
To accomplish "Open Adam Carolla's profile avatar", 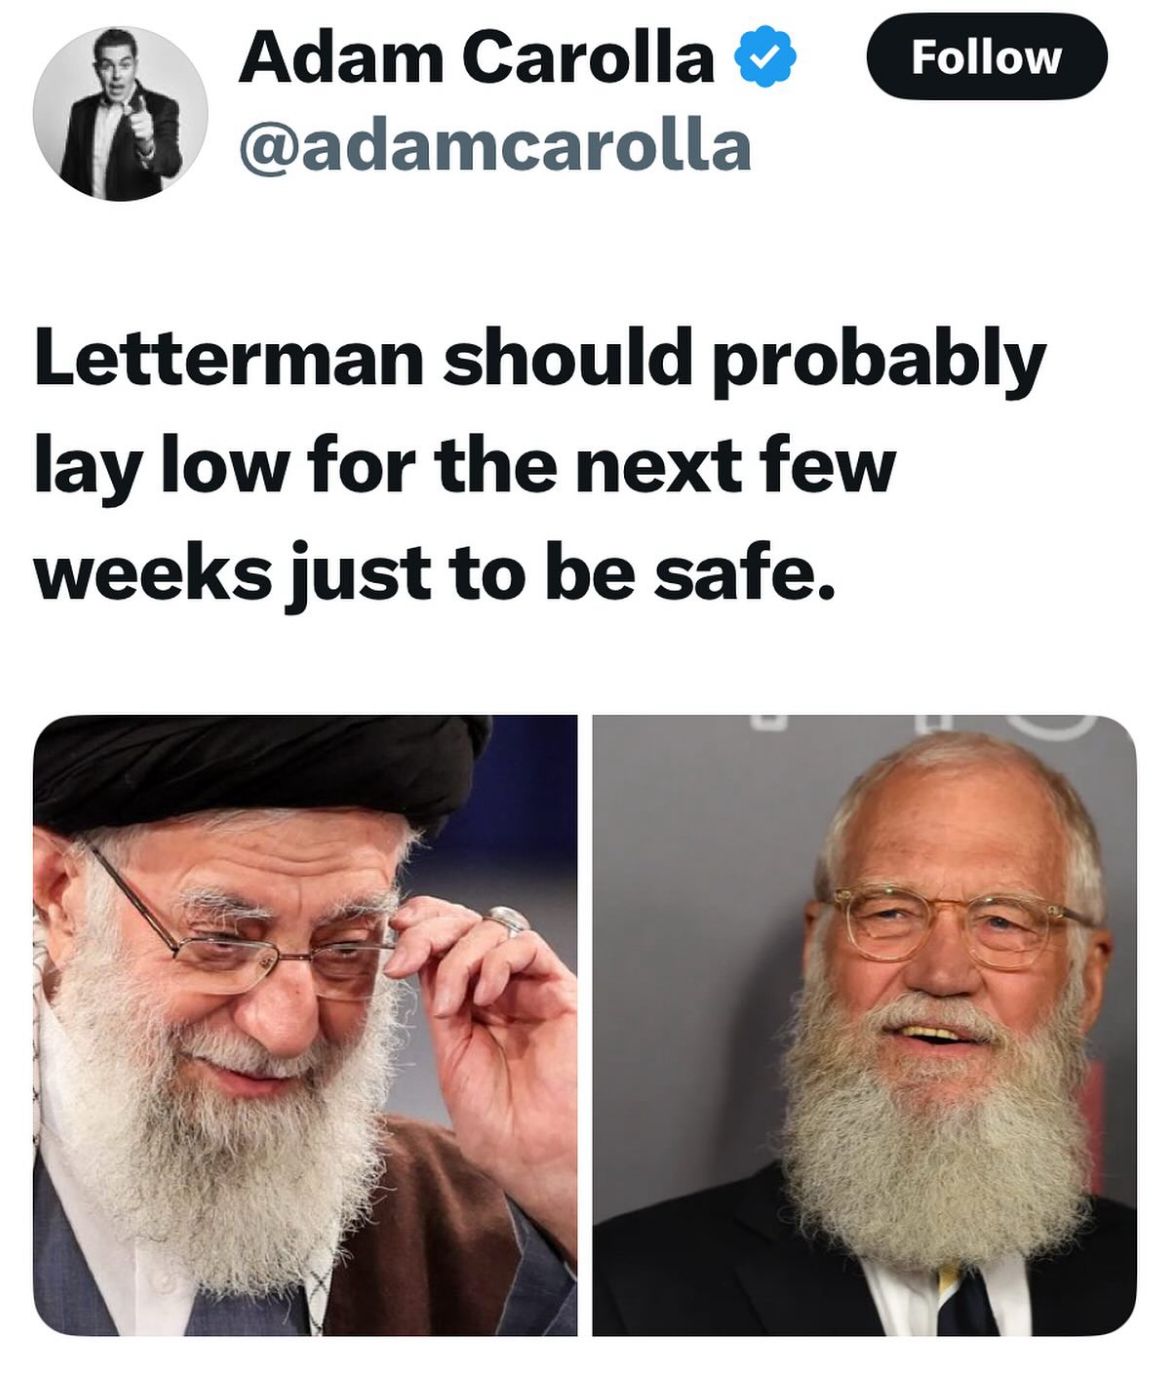I will (120, 114).
